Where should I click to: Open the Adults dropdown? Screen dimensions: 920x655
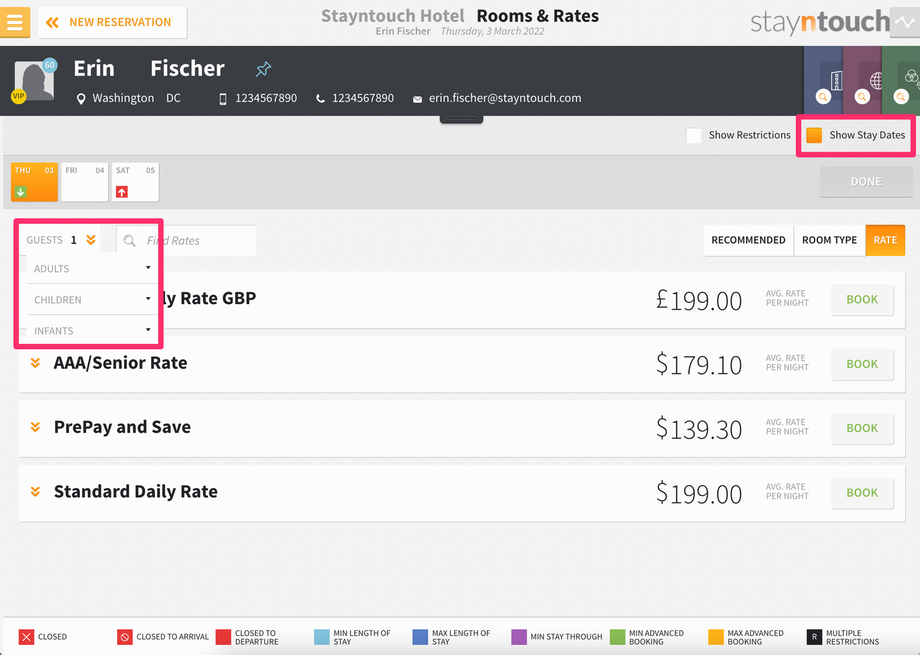pyautogui.click(x=91, y=268)
